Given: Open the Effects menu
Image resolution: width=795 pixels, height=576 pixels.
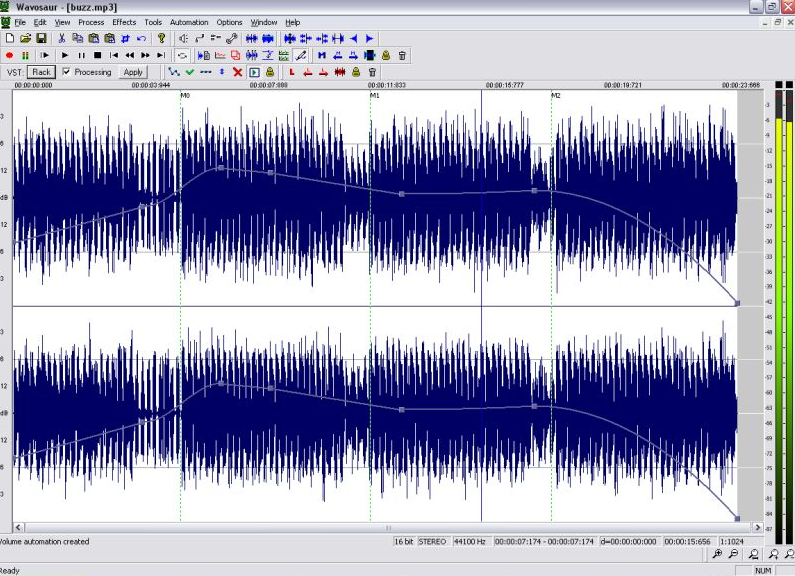Looking at the screenshot, I should tap(124, 22).
